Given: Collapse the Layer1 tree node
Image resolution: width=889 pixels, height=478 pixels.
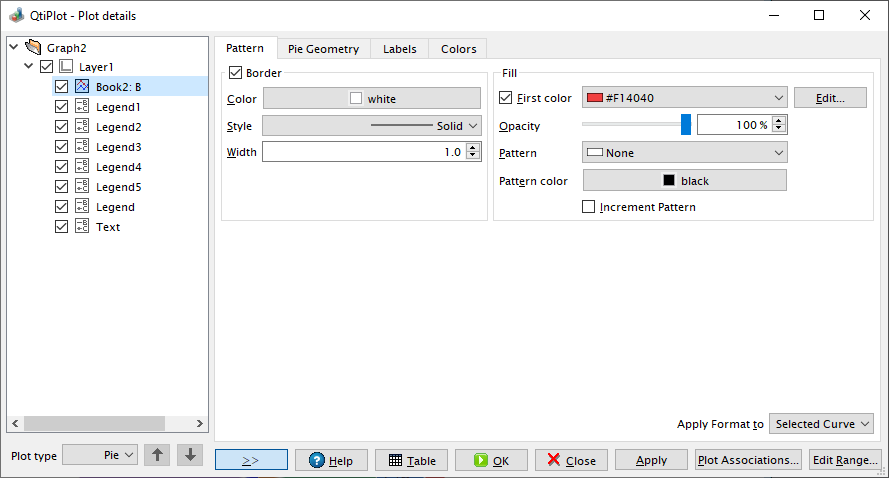Looking at the screenshot, I should (28, 66).
